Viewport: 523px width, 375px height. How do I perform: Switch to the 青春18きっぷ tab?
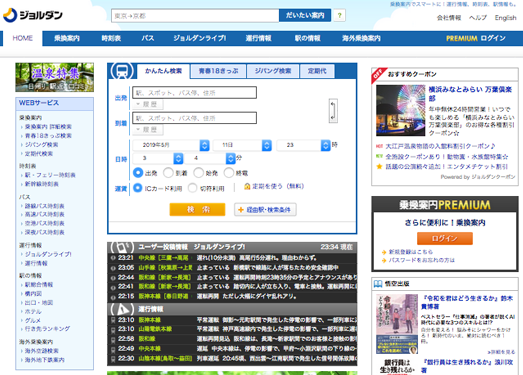click(x=218, y=71)
